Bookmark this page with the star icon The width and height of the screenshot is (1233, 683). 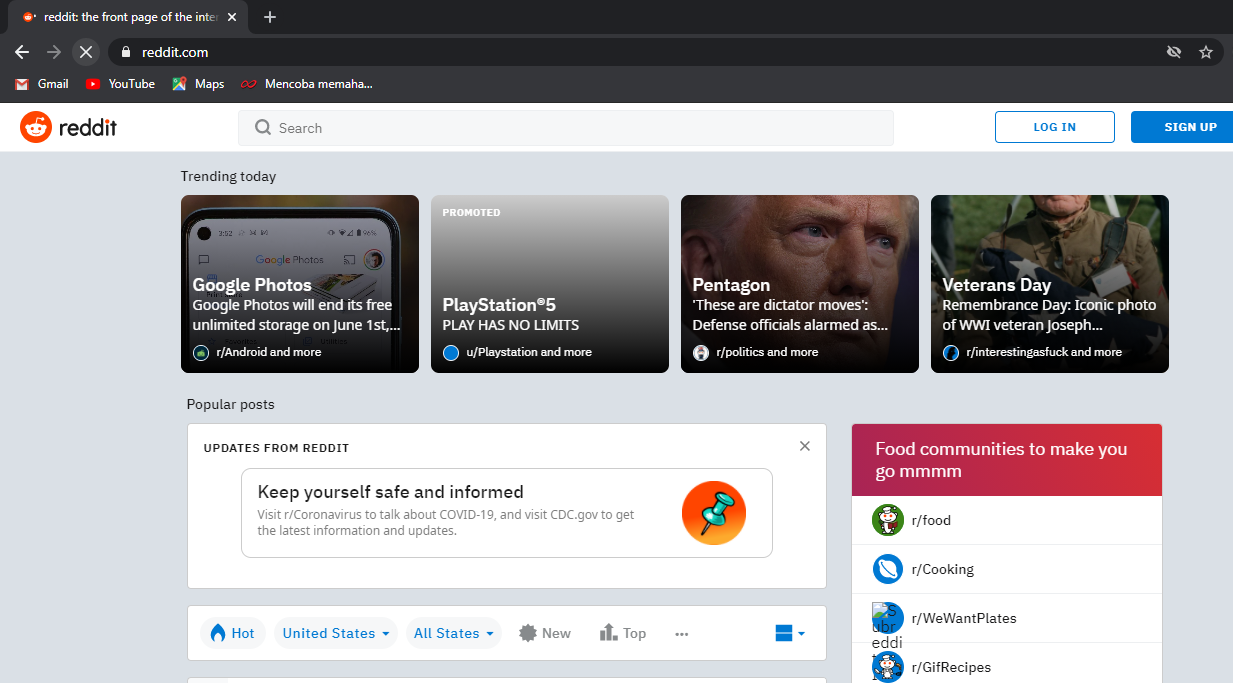(x=1206, y=52)
